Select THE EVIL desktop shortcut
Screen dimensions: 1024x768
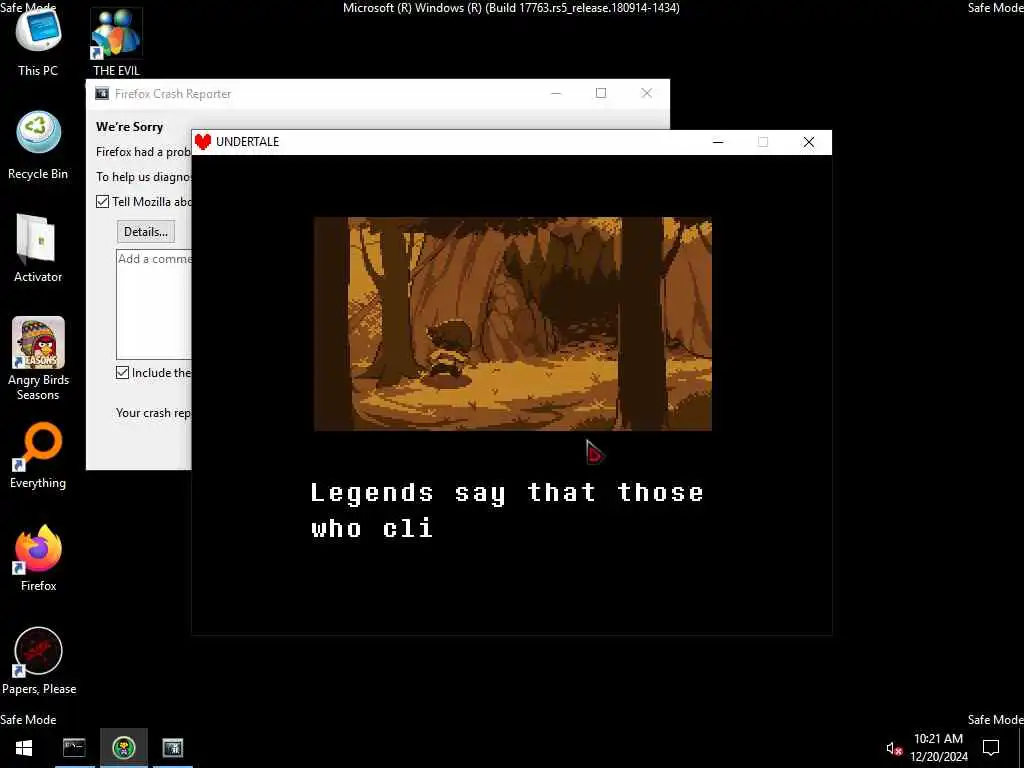tap(116, 40)
